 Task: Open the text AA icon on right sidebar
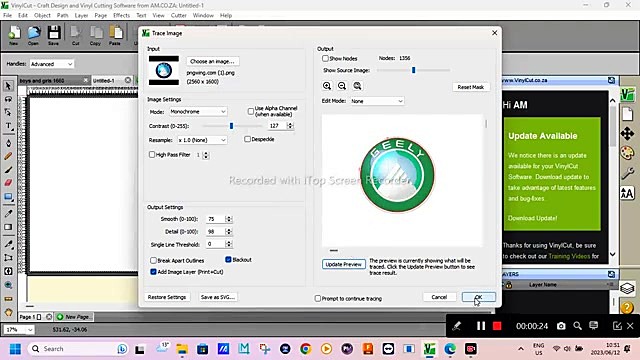click(627, 193)
